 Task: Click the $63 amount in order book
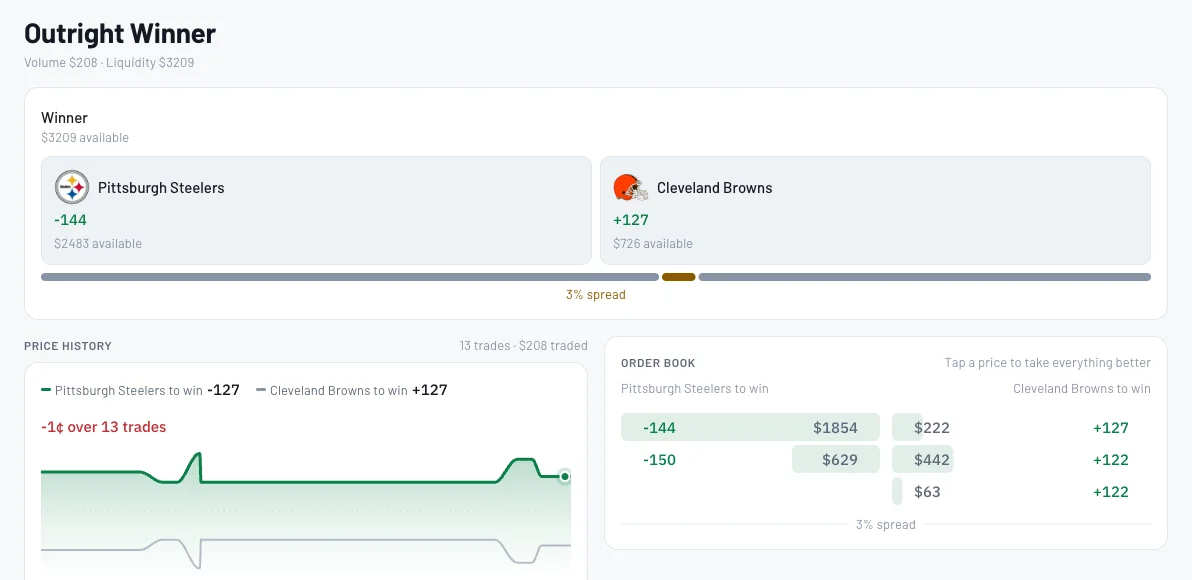[x=927, y=491]
